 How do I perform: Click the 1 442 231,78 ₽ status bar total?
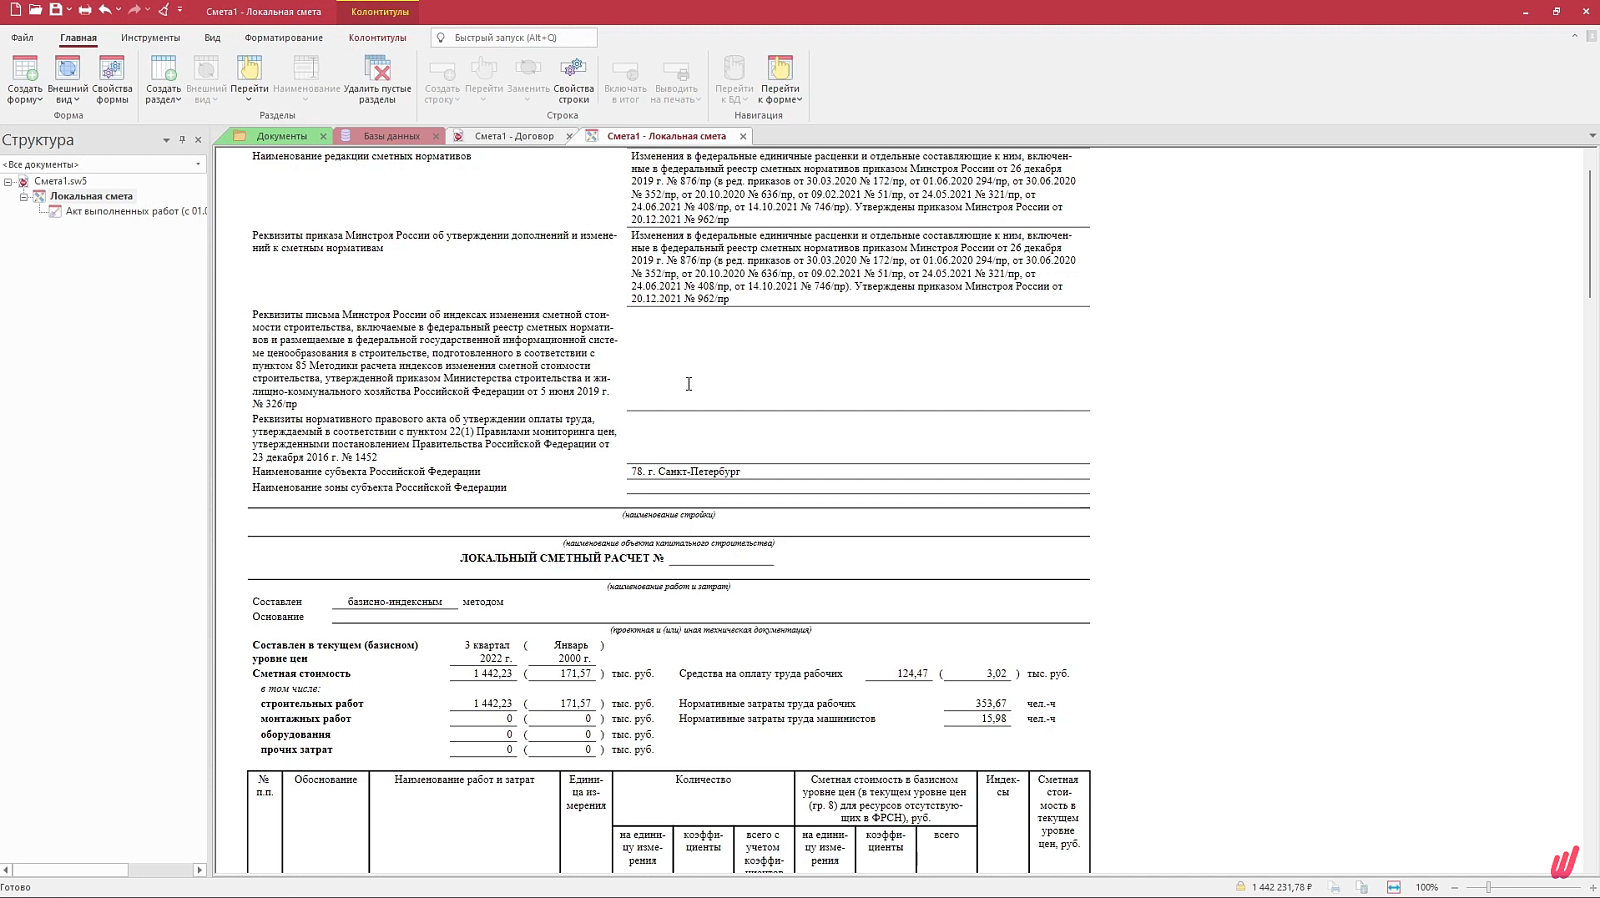coord(1282,887)
